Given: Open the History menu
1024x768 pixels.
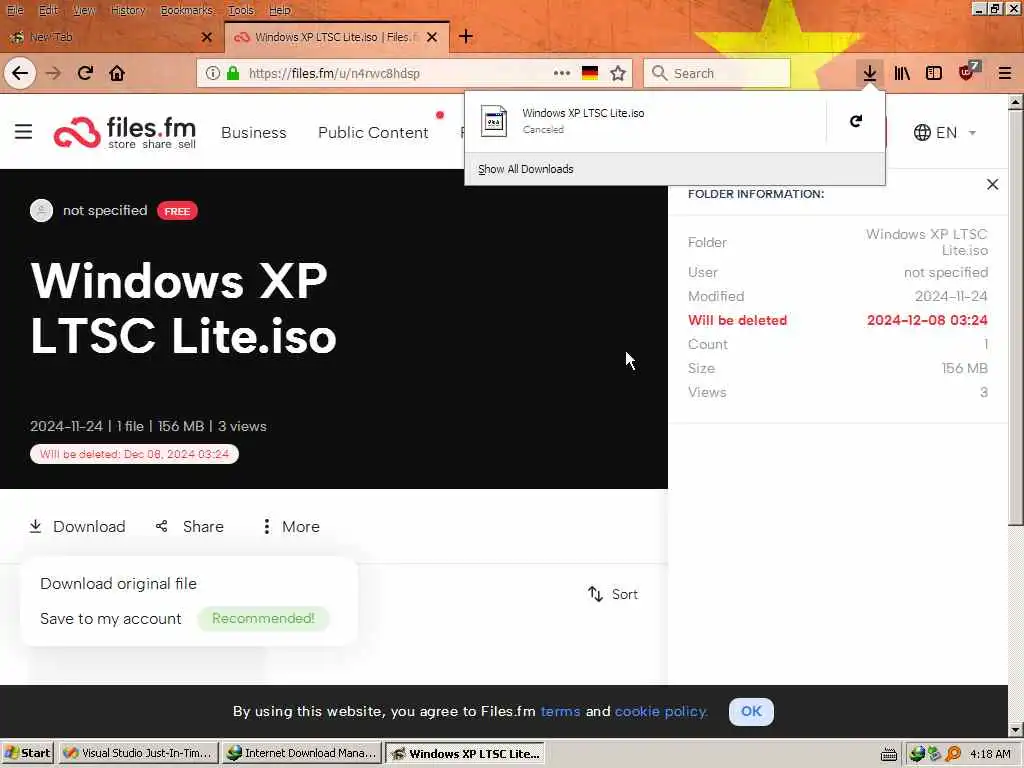Looking at the screenshot, I should pyautogui.click(x=127, y=10).
